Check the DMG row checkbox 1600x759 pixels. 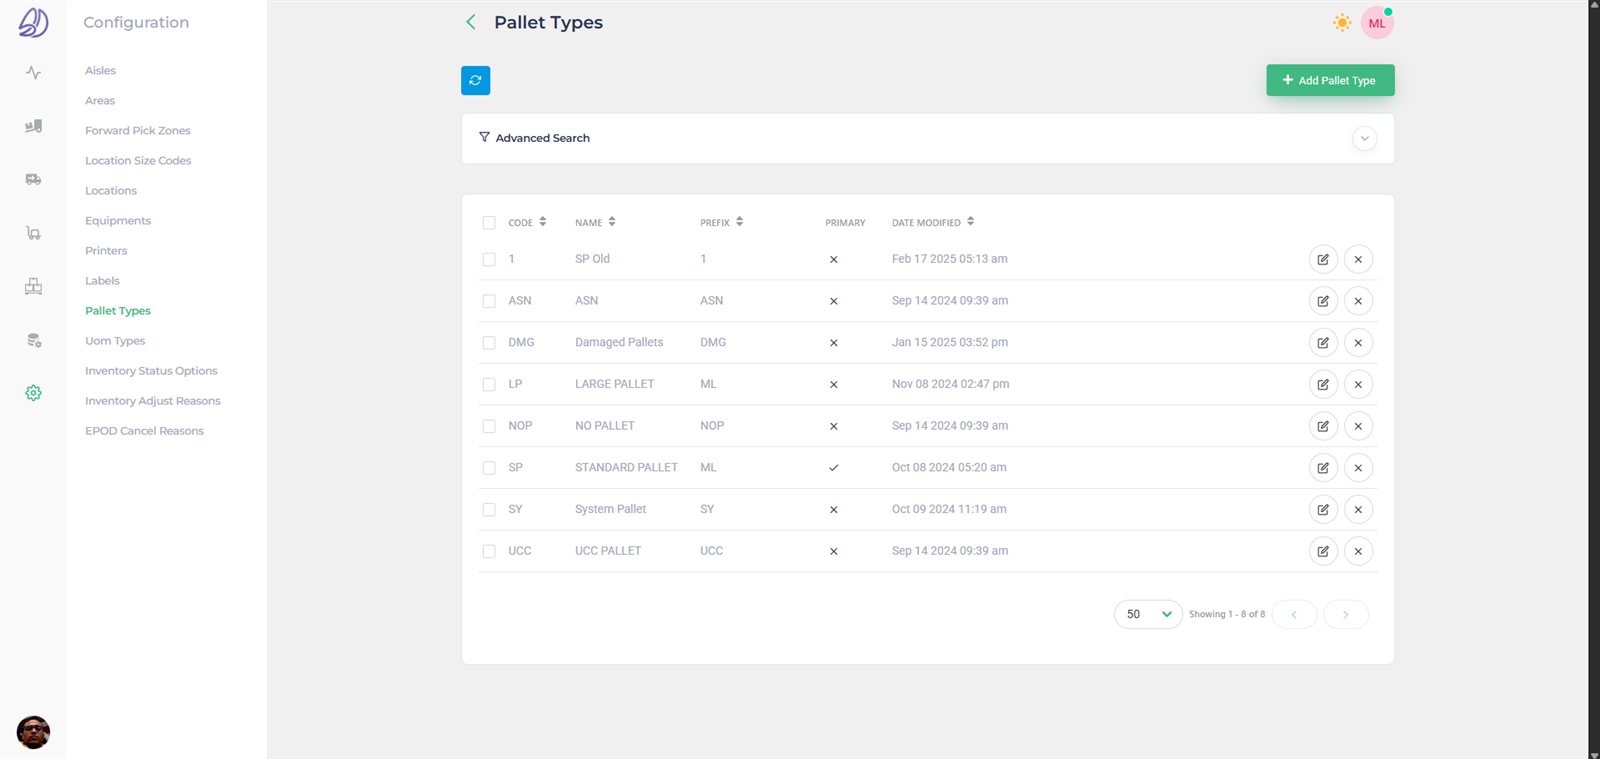click(489, 342)
